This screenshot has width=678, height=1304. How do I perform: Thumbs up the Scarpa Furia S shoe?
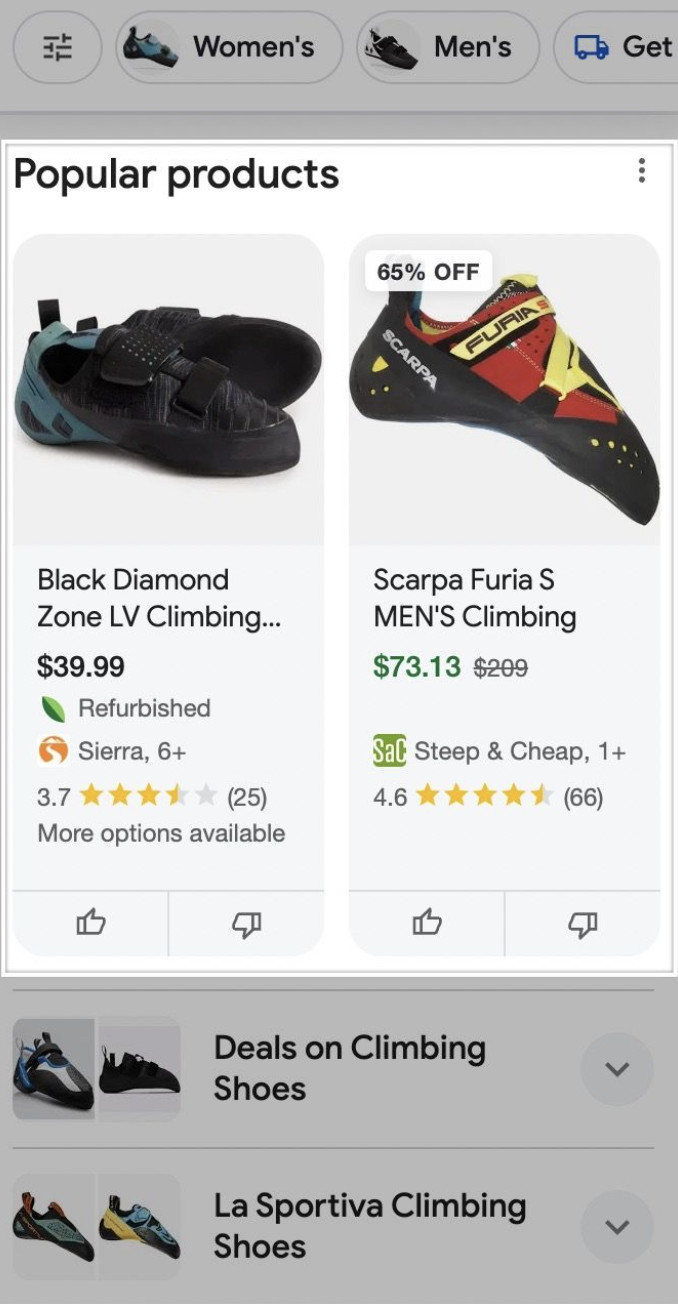(427, 922)
